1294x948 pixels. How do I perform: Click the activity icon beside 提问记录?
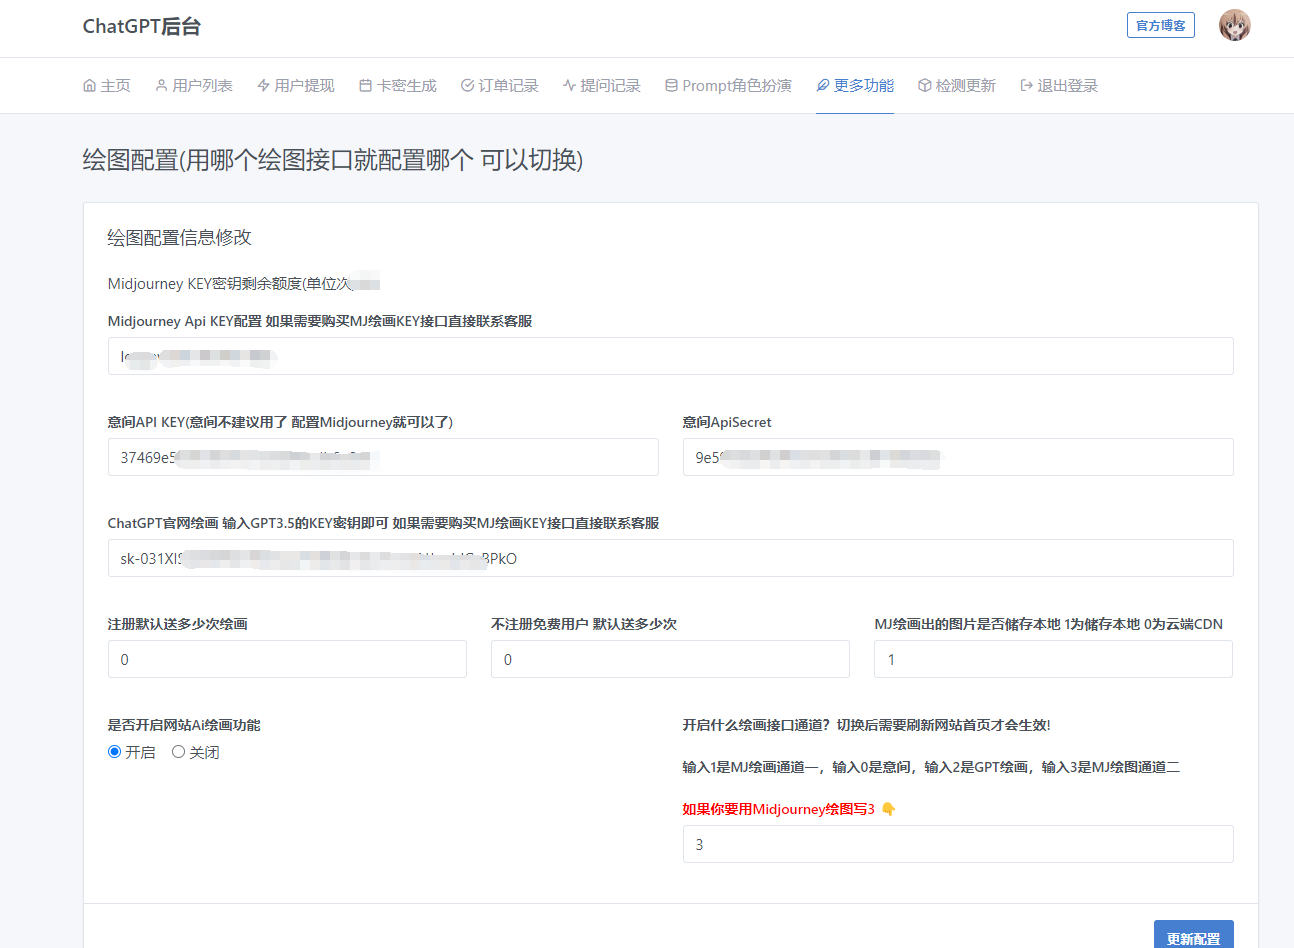pos(569,86)
